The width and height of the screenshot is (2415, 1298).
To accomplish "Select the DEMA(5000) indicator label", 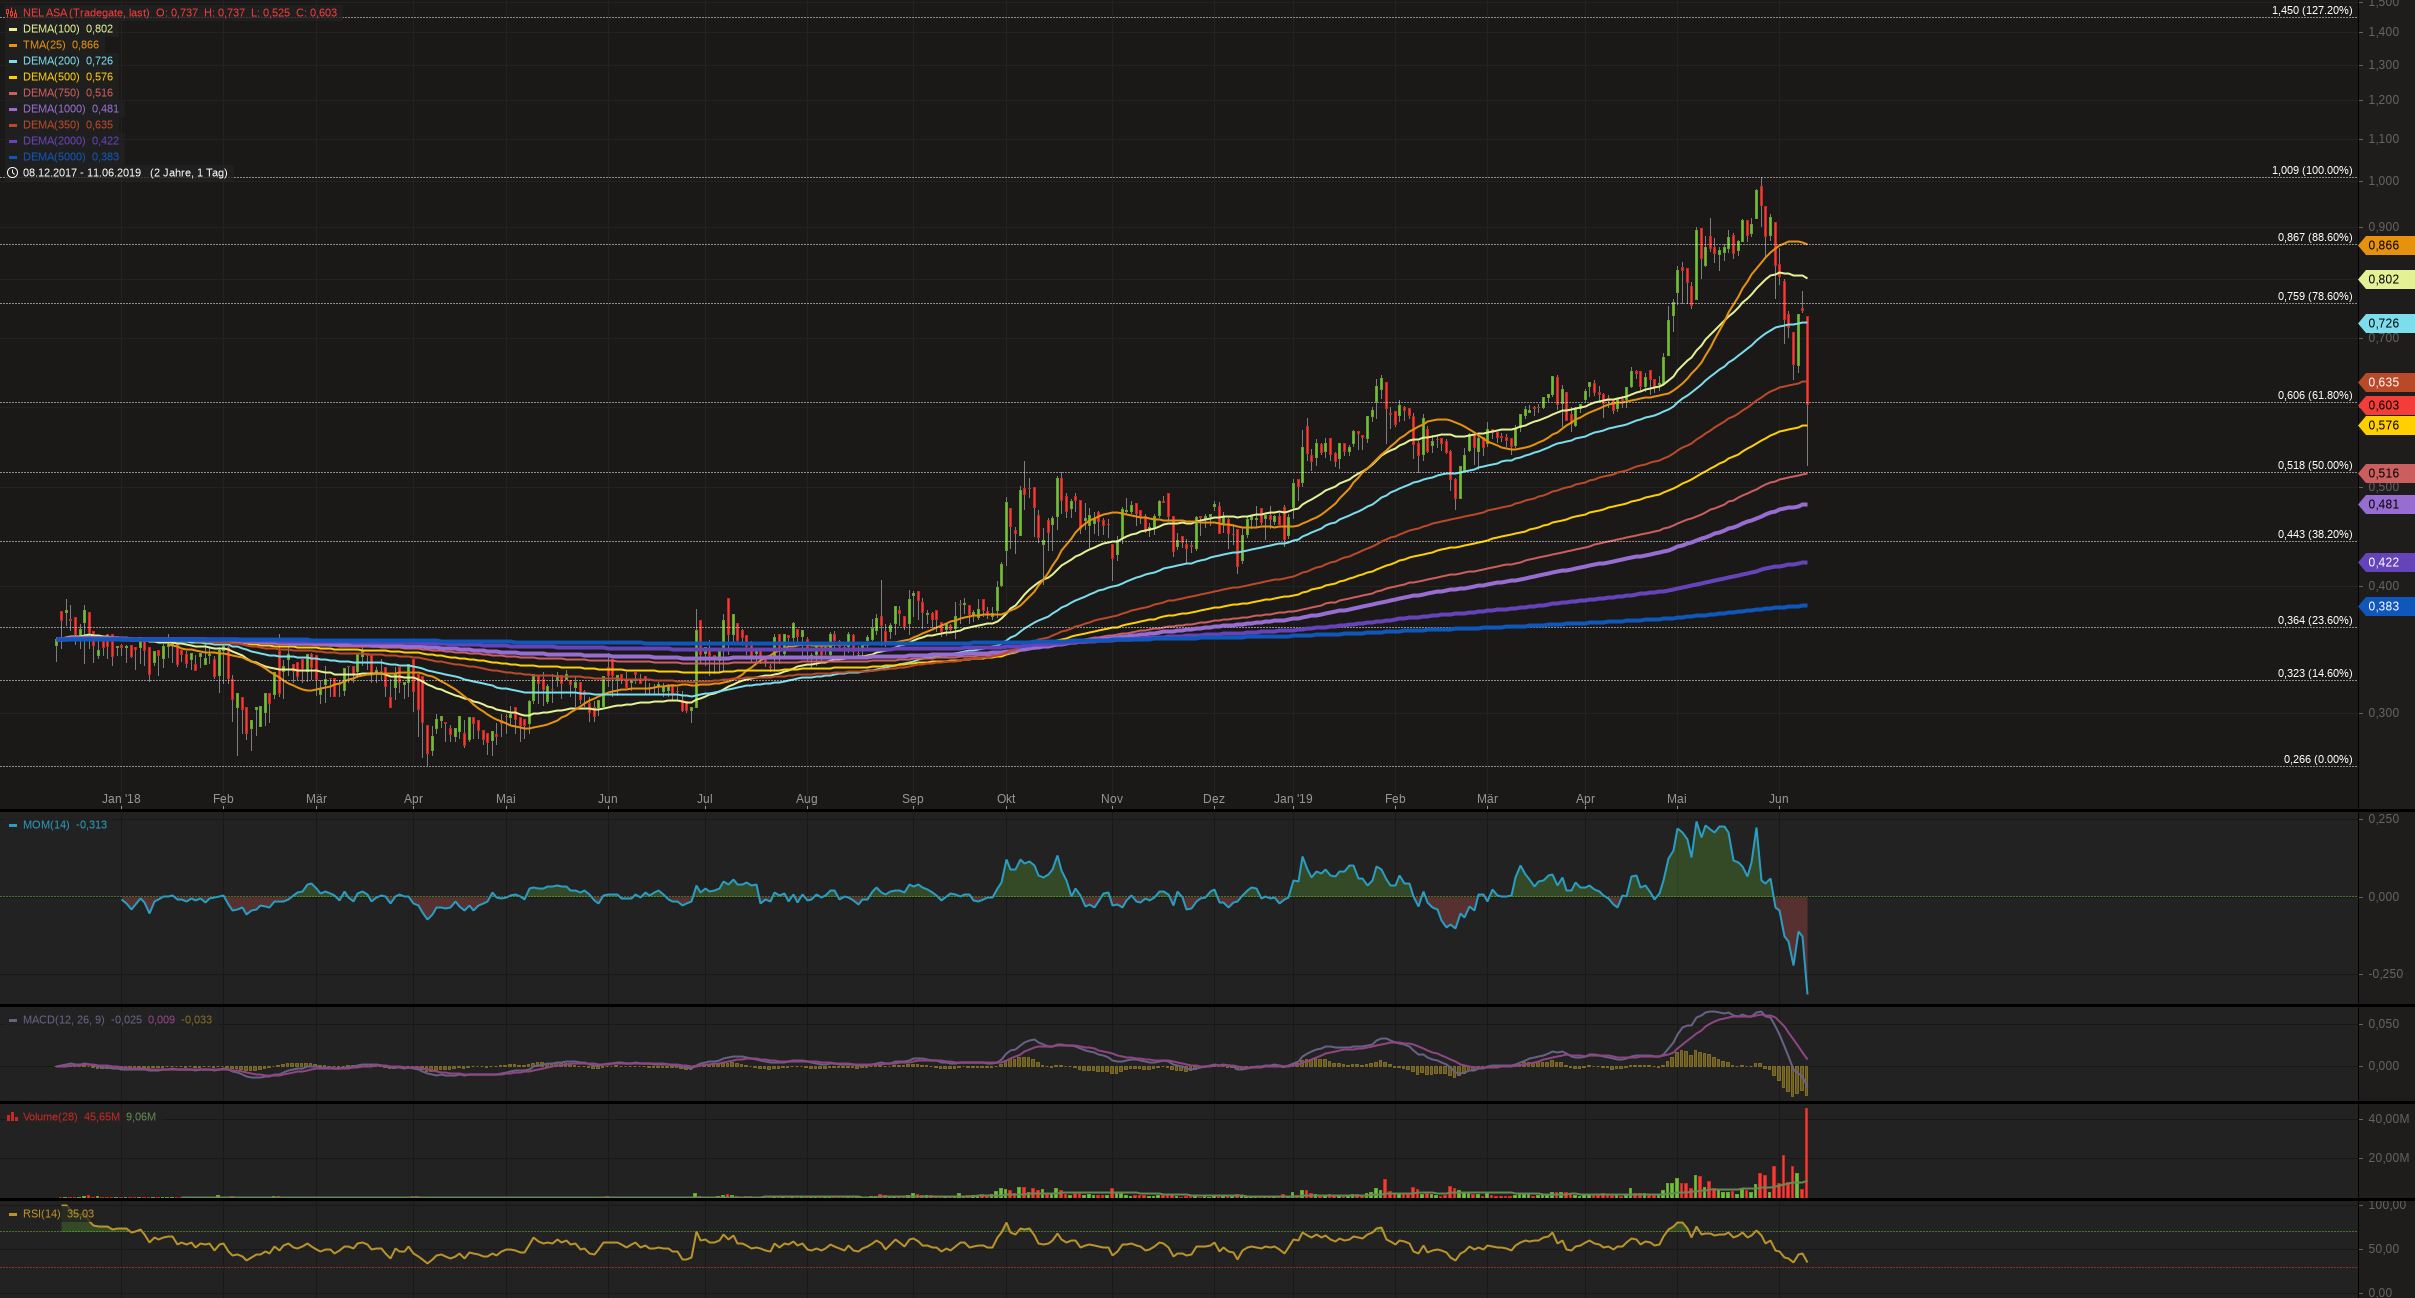I will (x=54, y=157).
